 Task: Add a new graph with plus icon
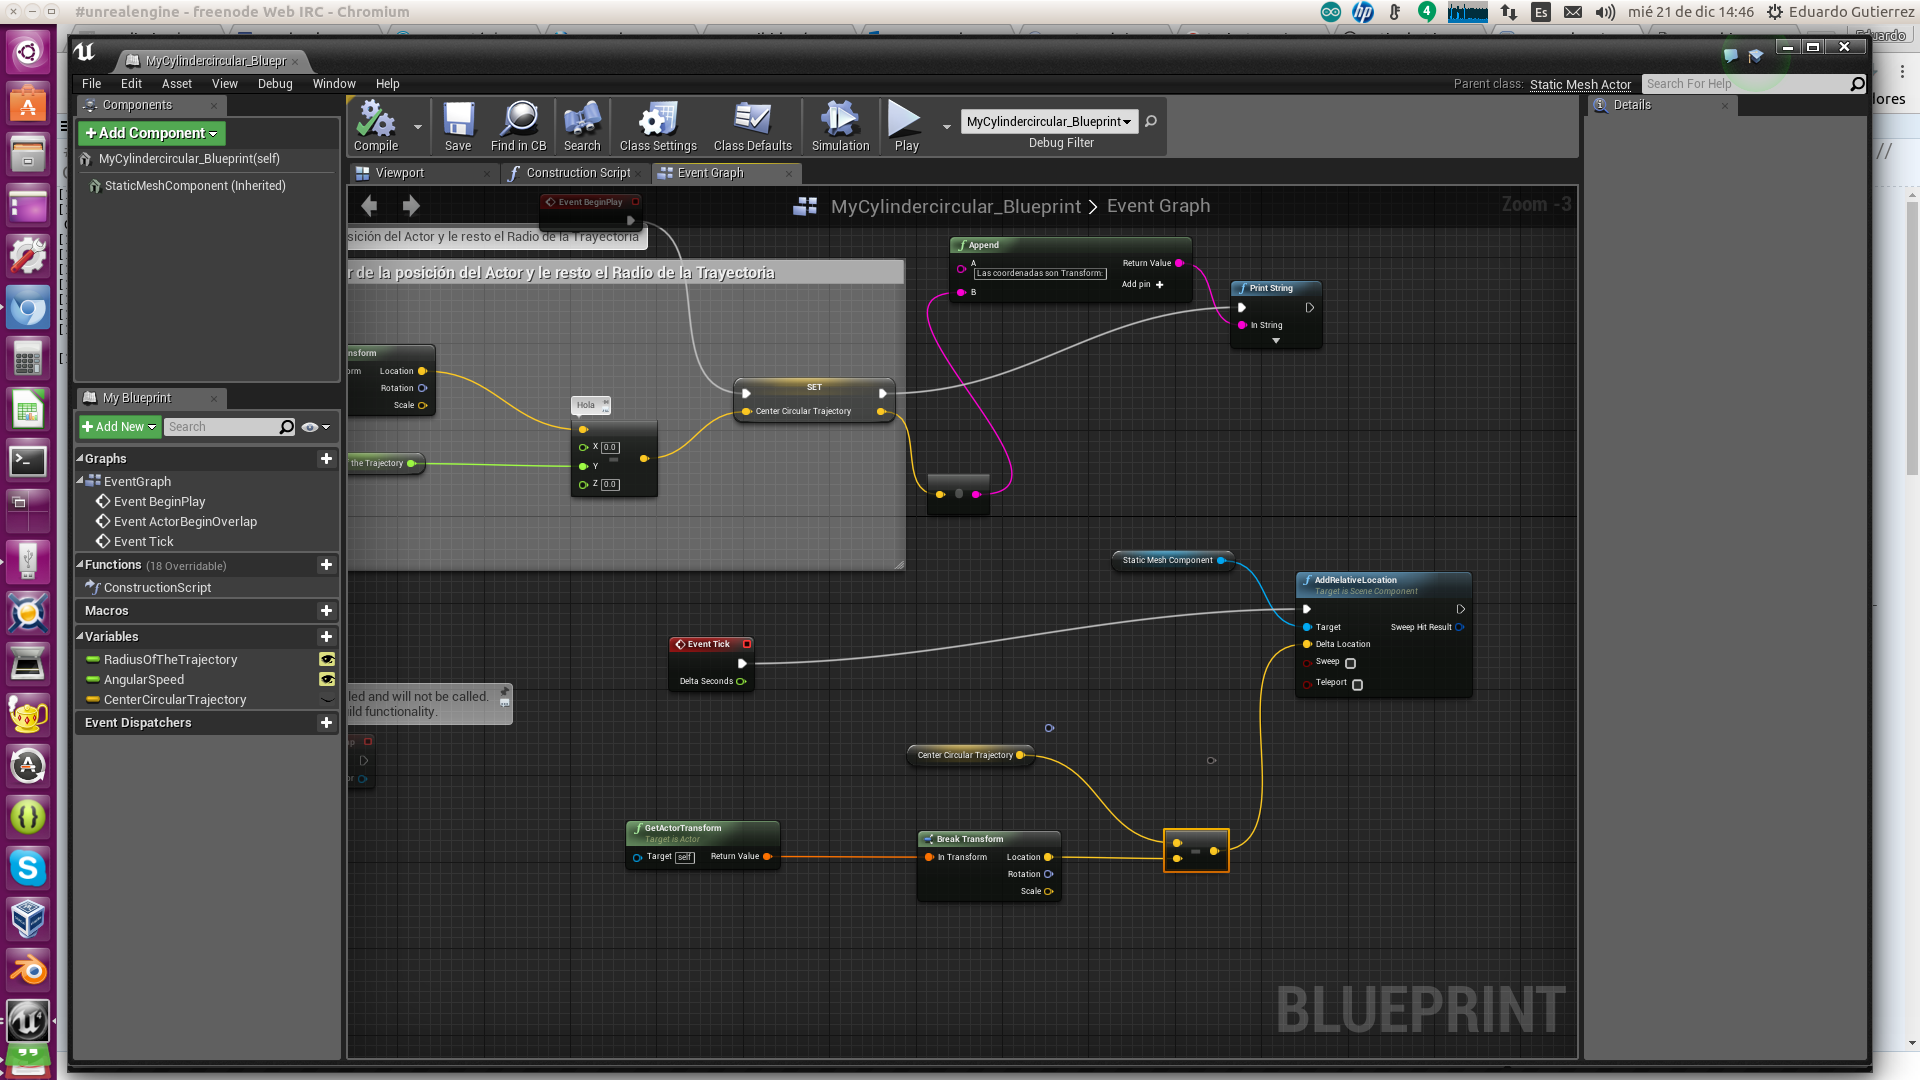pos(326,458)
